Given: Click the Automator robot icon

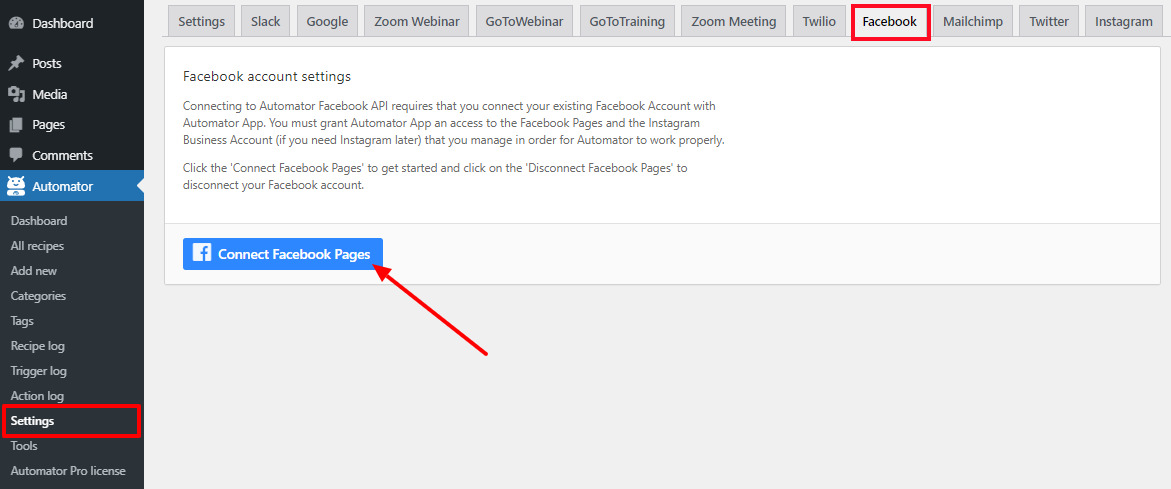Looking at the screenshot, I should click(x=16, y=186).
